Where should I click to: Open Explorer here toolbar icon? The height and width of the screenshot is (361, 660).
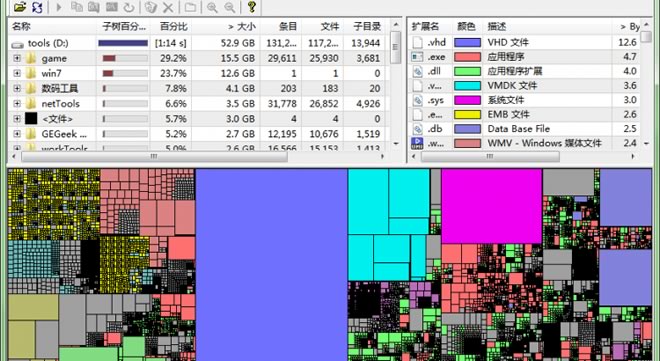94,7
